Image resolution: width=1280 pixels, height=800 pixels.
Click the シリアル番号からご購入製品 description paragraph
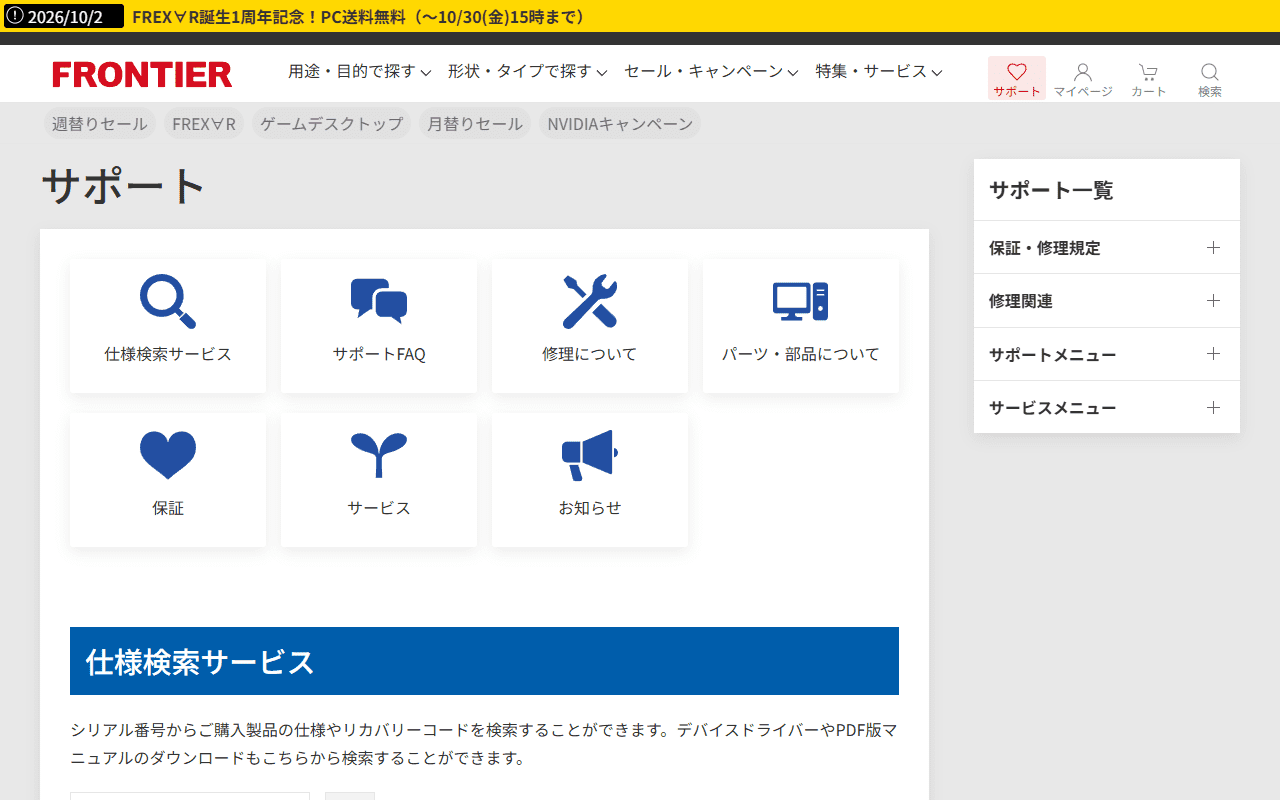pyautogui.click(x=484, y=744)
